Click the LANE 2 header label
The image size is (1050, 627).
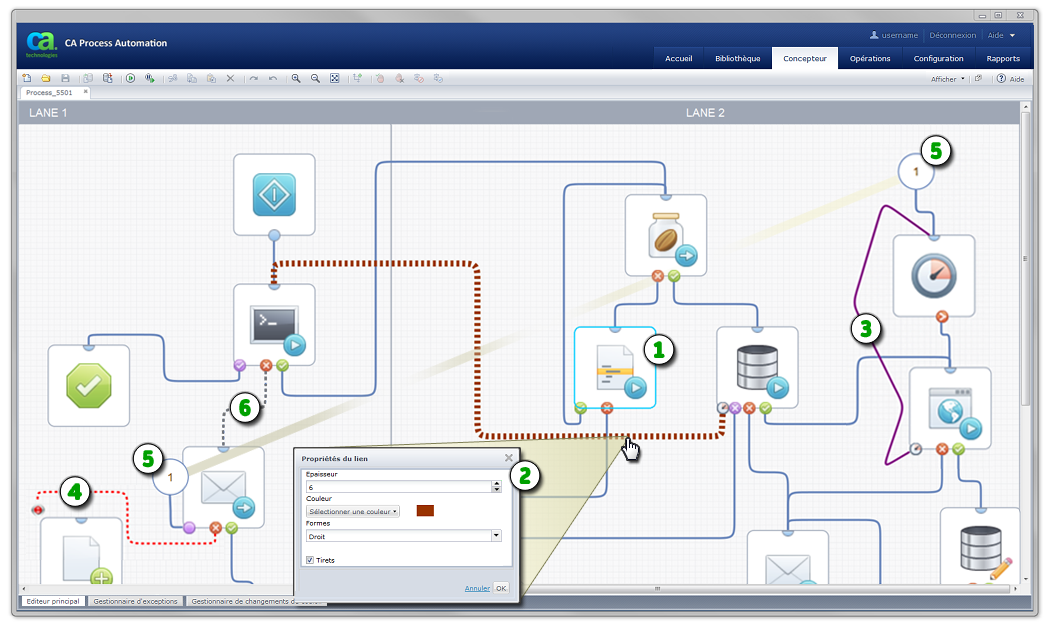705,113
